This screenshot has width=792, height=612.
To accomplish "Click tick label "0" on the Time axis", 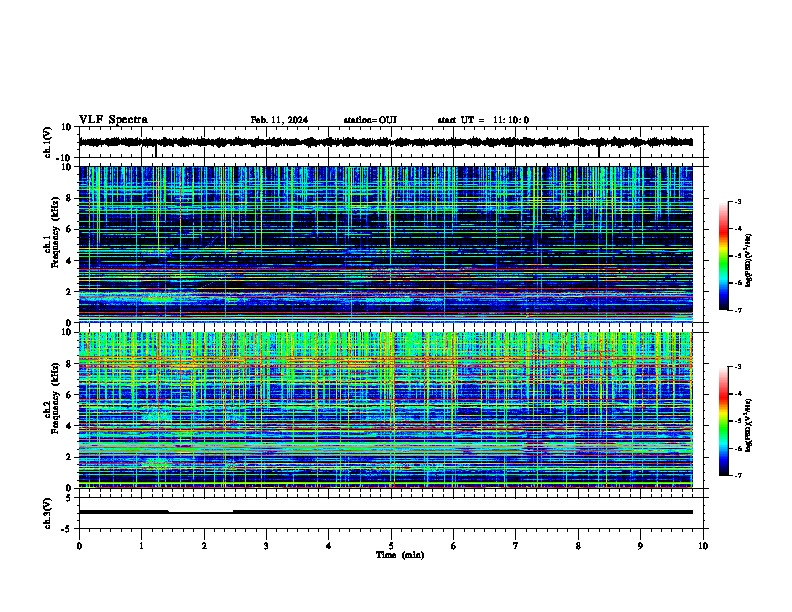I will (79, 546).
